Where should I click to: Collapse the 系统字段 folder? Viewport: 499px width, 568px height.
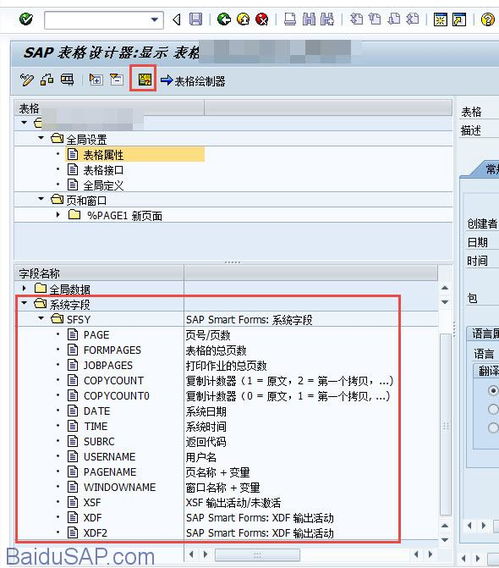click(24, 303)
